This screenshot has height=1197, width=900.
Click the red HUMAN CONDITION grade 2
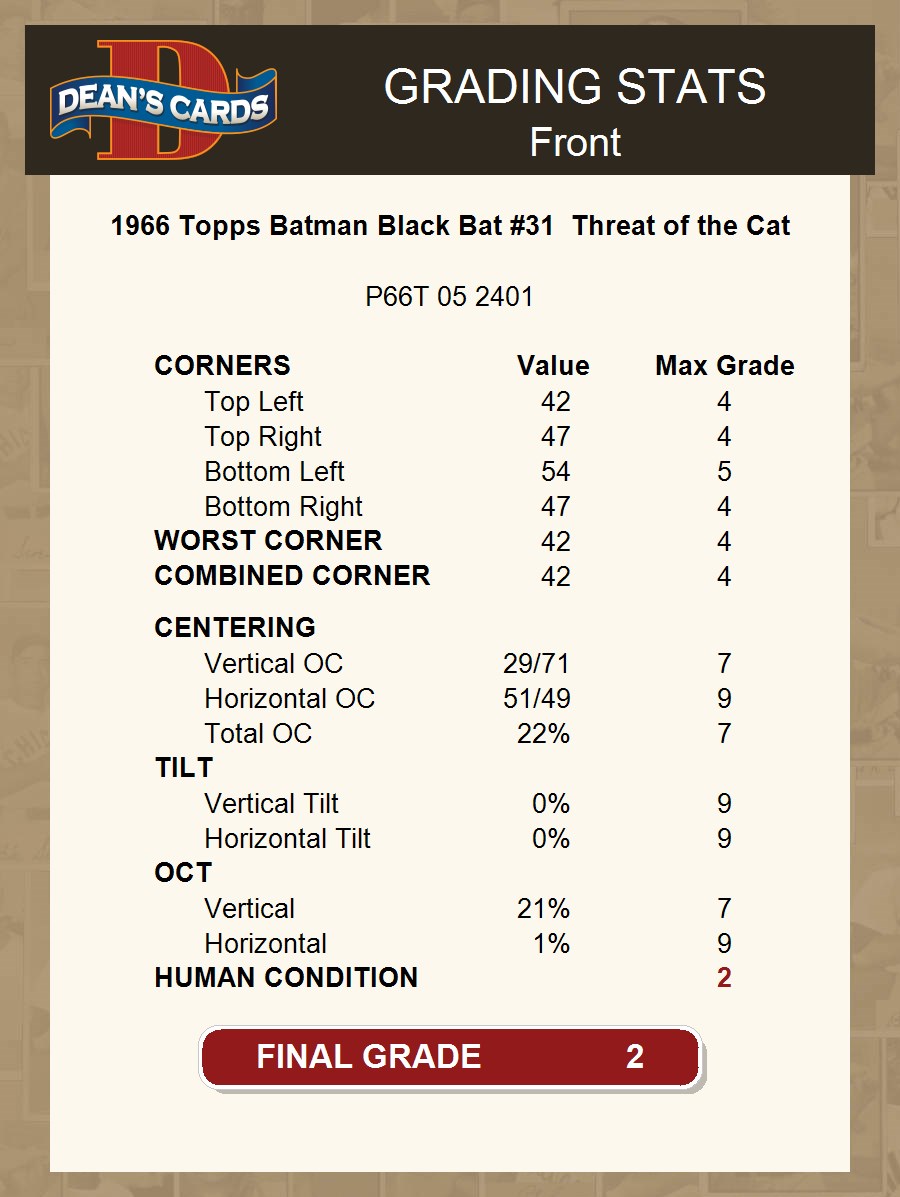pyautogui.click(x=724, y=978)
